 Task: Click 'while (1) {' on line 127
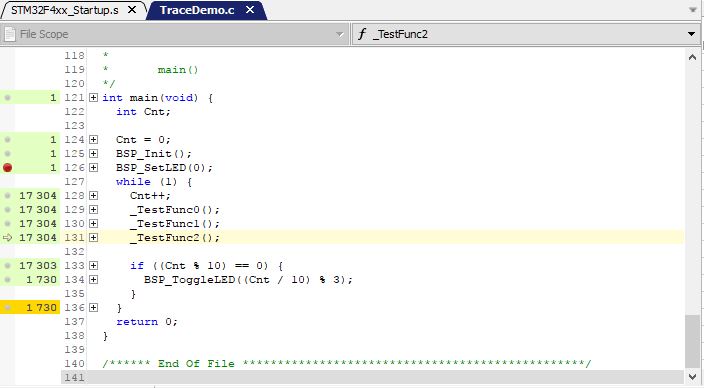click(x=154, y=181)
